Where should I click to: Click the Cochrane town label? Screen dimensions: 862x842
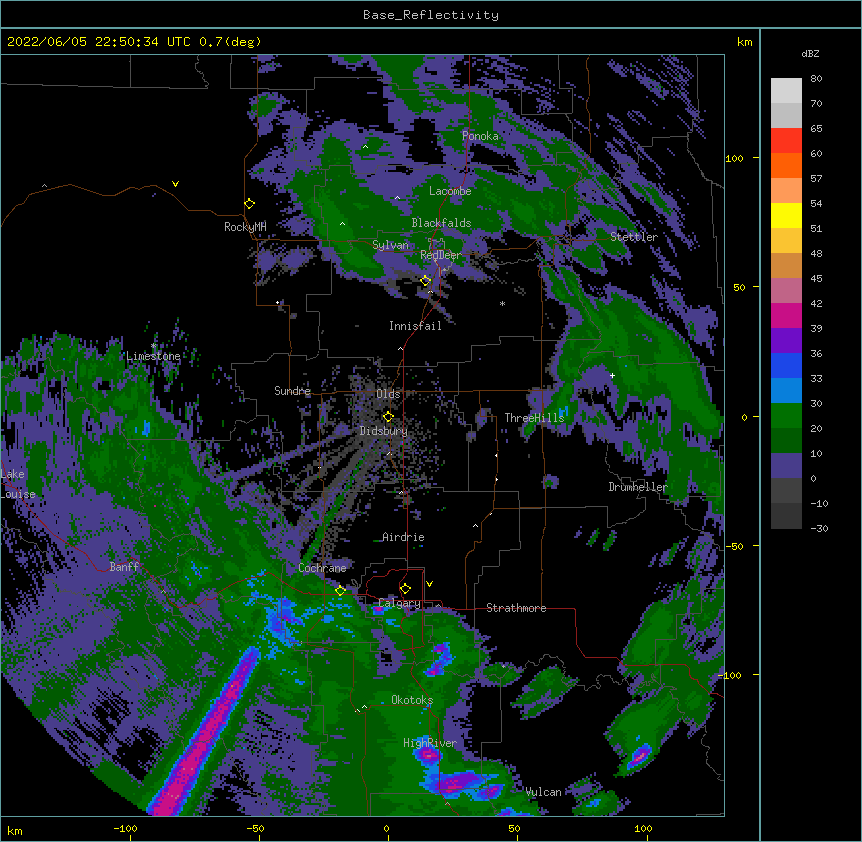pos(322,568)
